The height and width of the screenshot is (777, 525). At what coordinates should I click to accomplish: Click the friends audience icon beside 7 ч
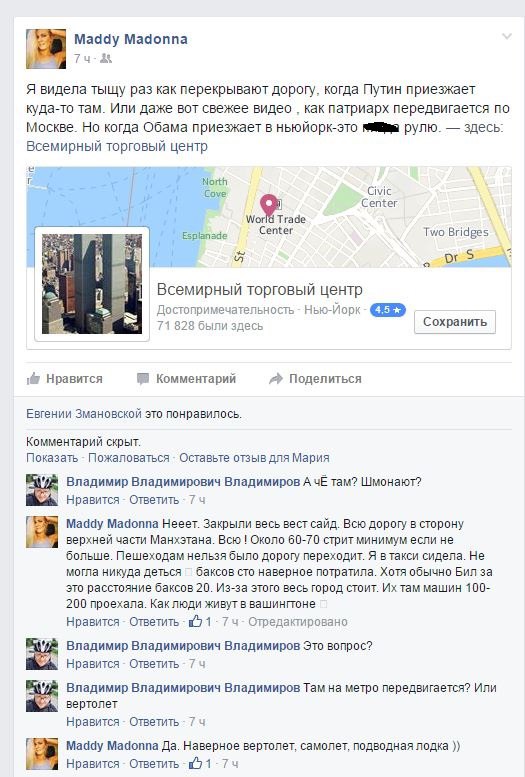(106, 58)
